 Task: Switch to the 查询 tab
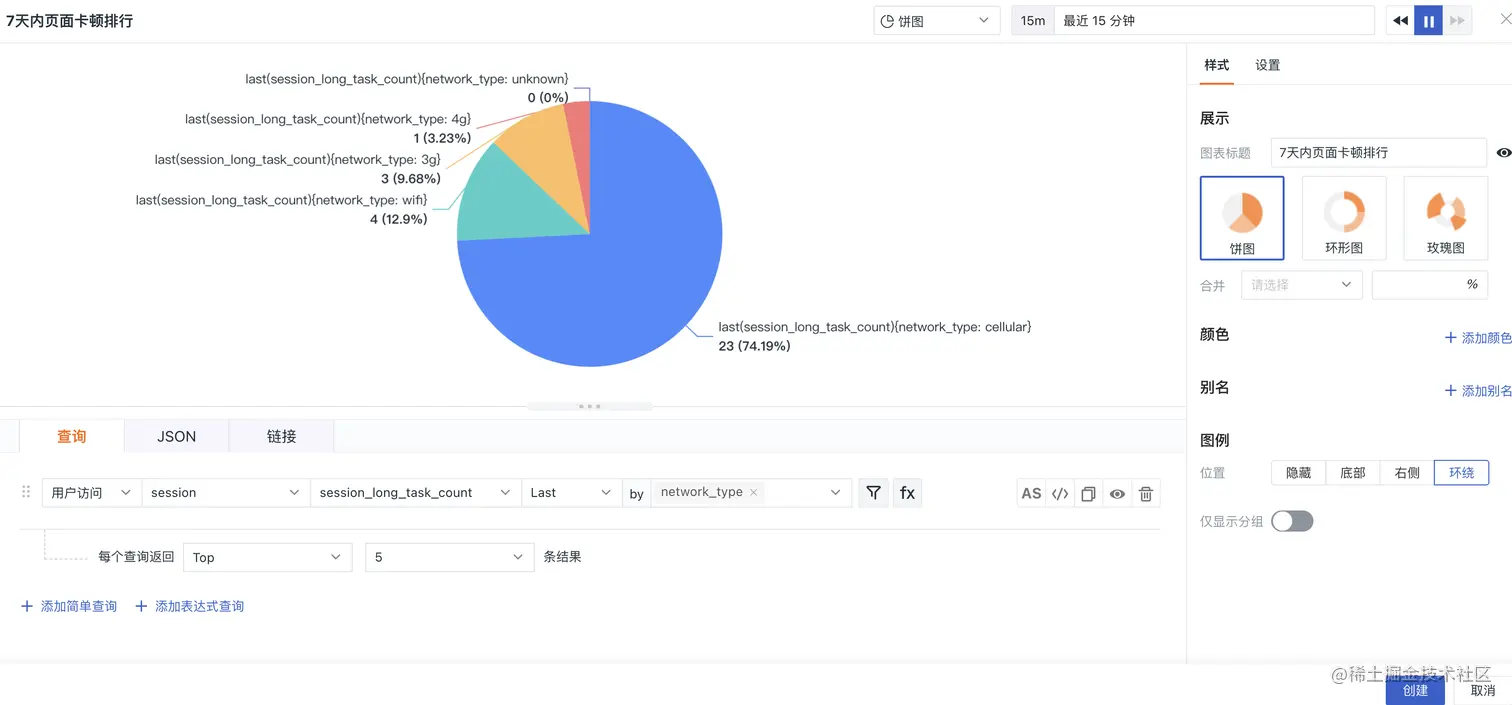coord(72,436)
